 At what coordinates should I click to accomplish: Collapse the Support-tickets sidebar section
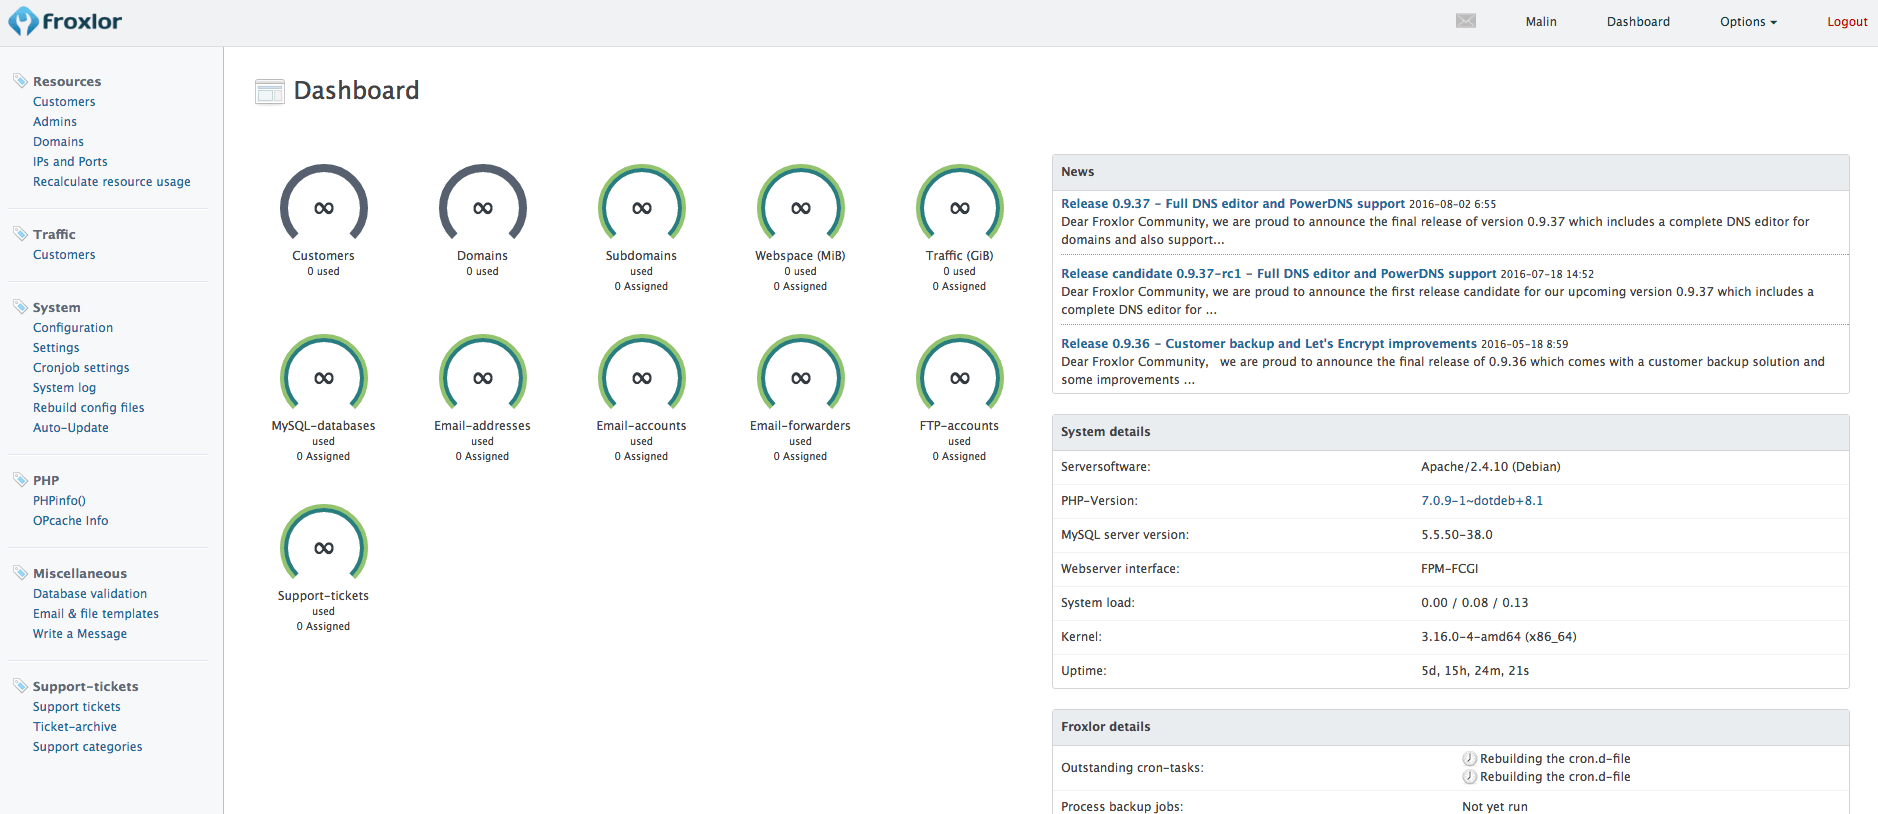[85, 686]
